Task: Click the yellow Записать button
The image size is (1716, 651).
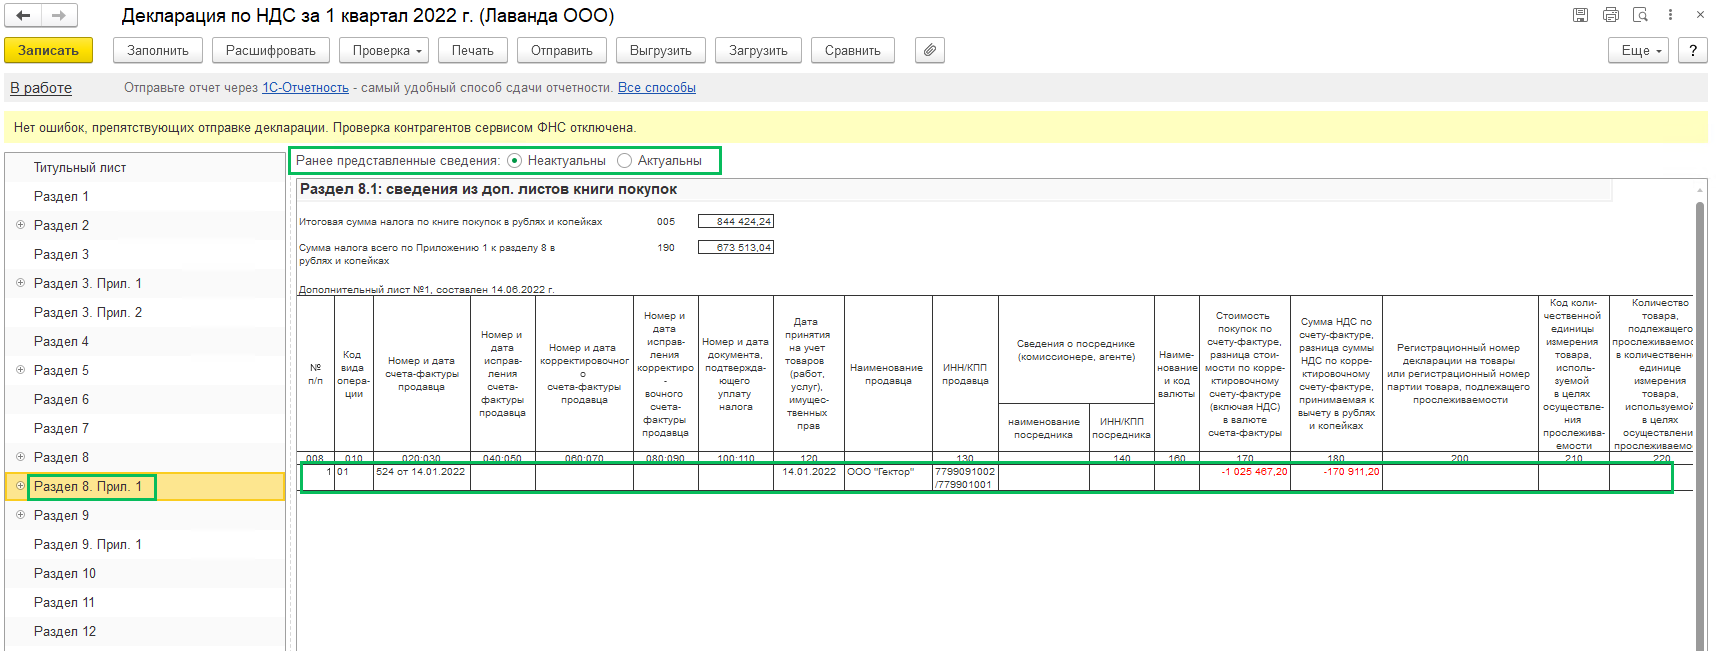Action: click(48, 50)
